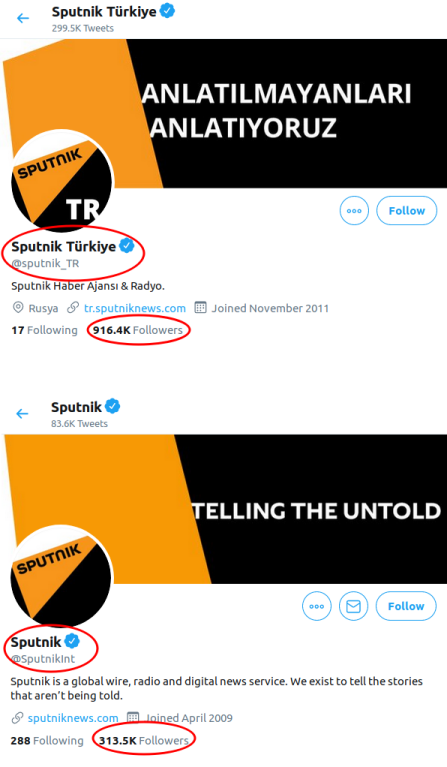The image size is (447, 767).
Task: Click the Sputnik TR profile avatar
Action: tap(62, 181)
